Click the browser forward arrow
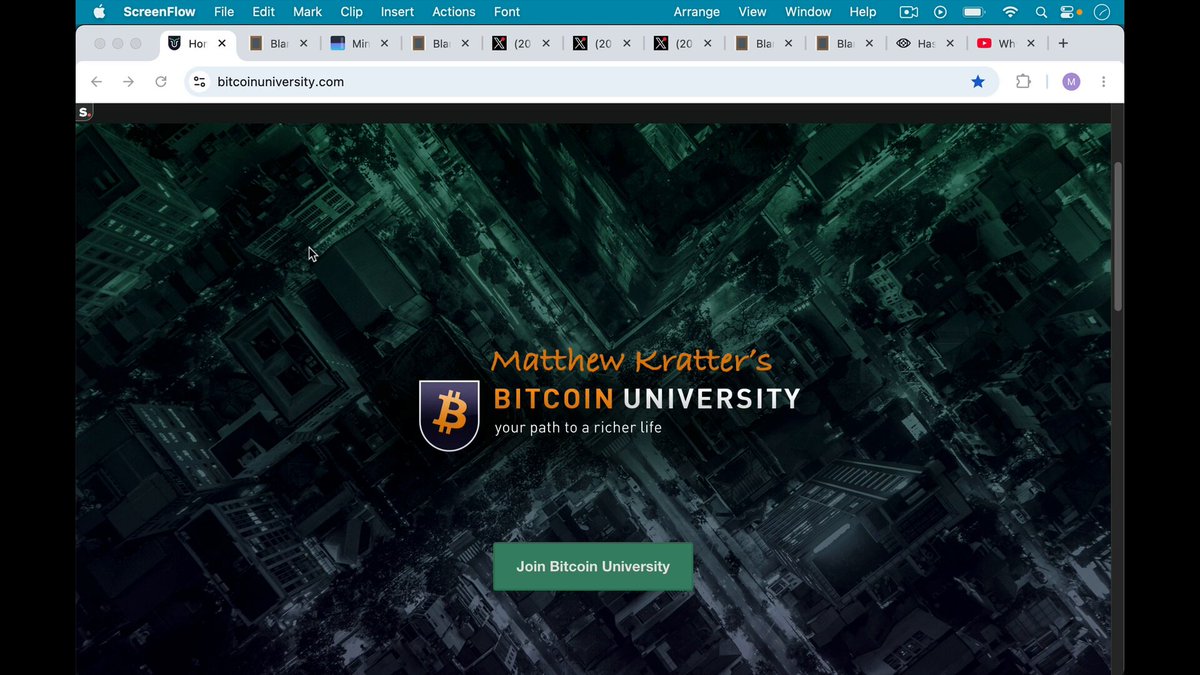The height and width of the screenshot is (675, 1200). (x=128, y=82)
